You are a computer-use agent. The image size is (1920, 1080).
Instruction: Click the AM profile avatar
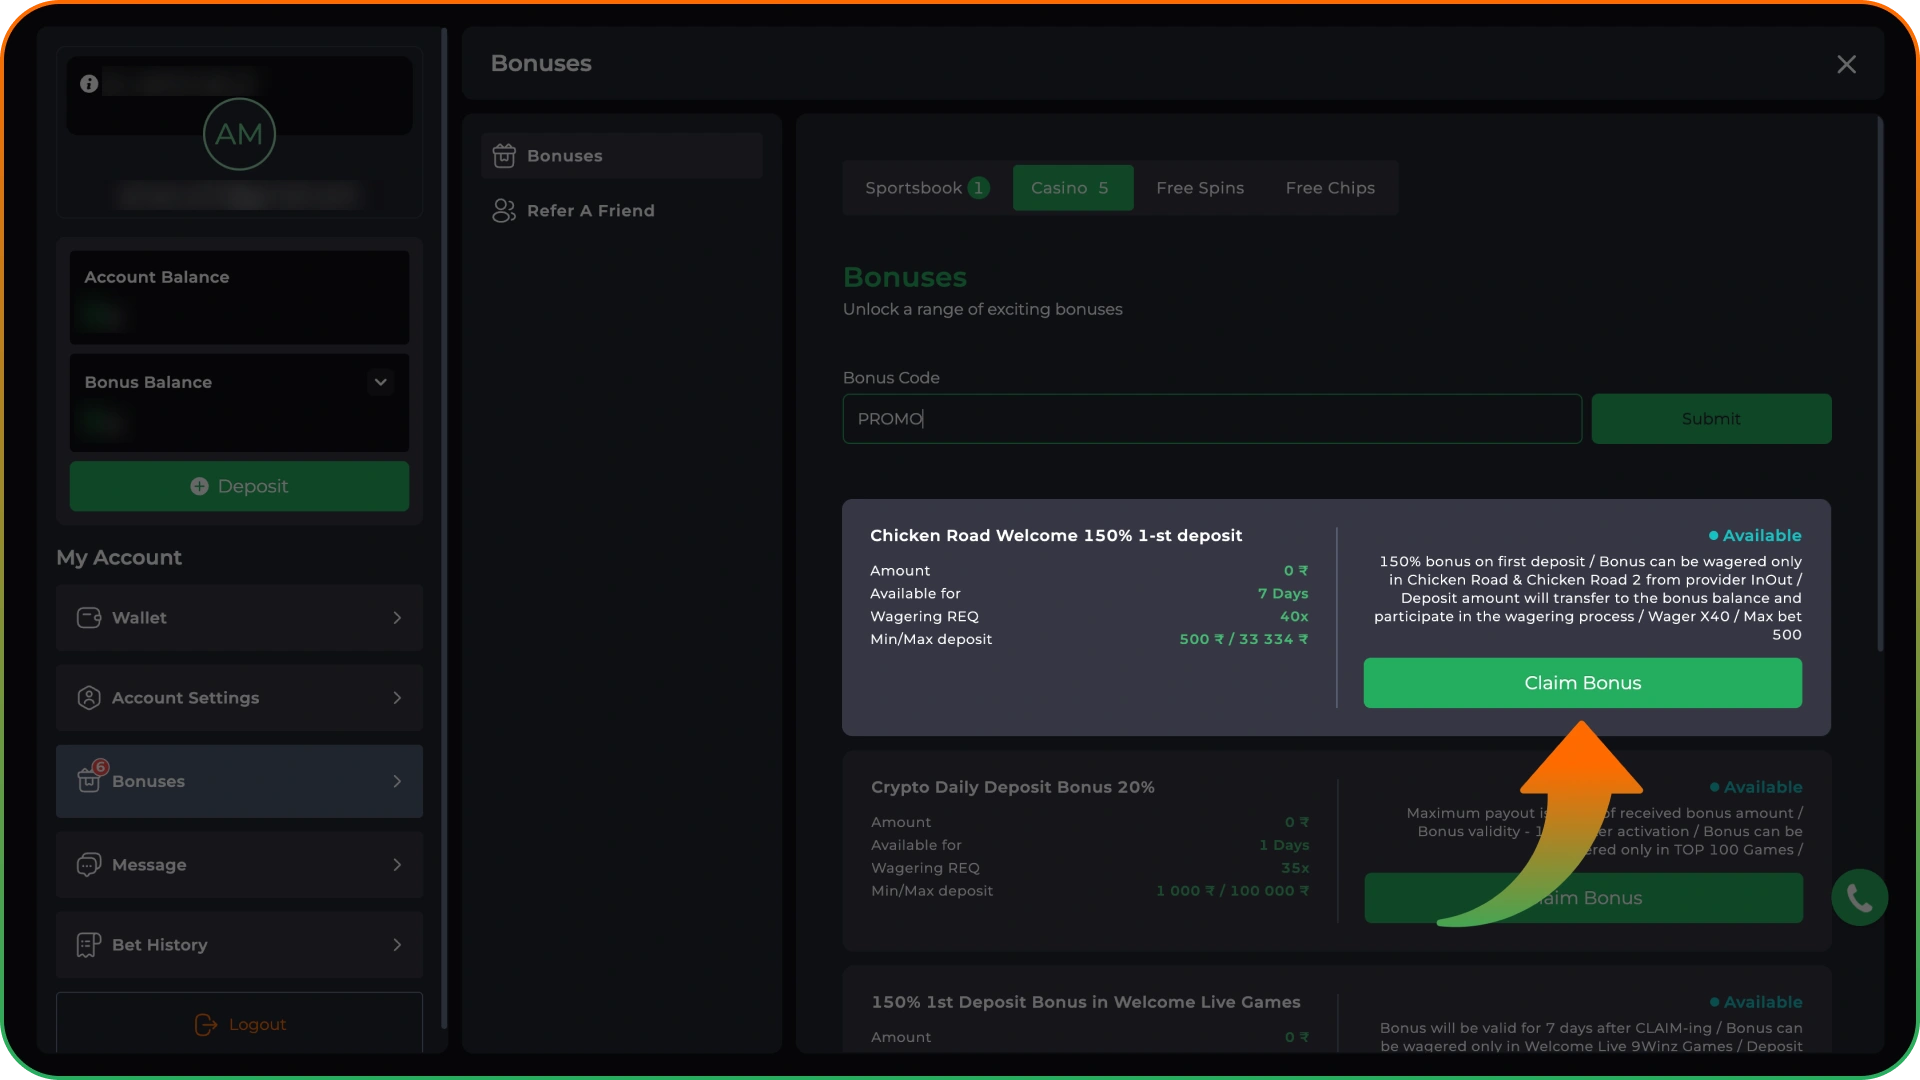239,134
